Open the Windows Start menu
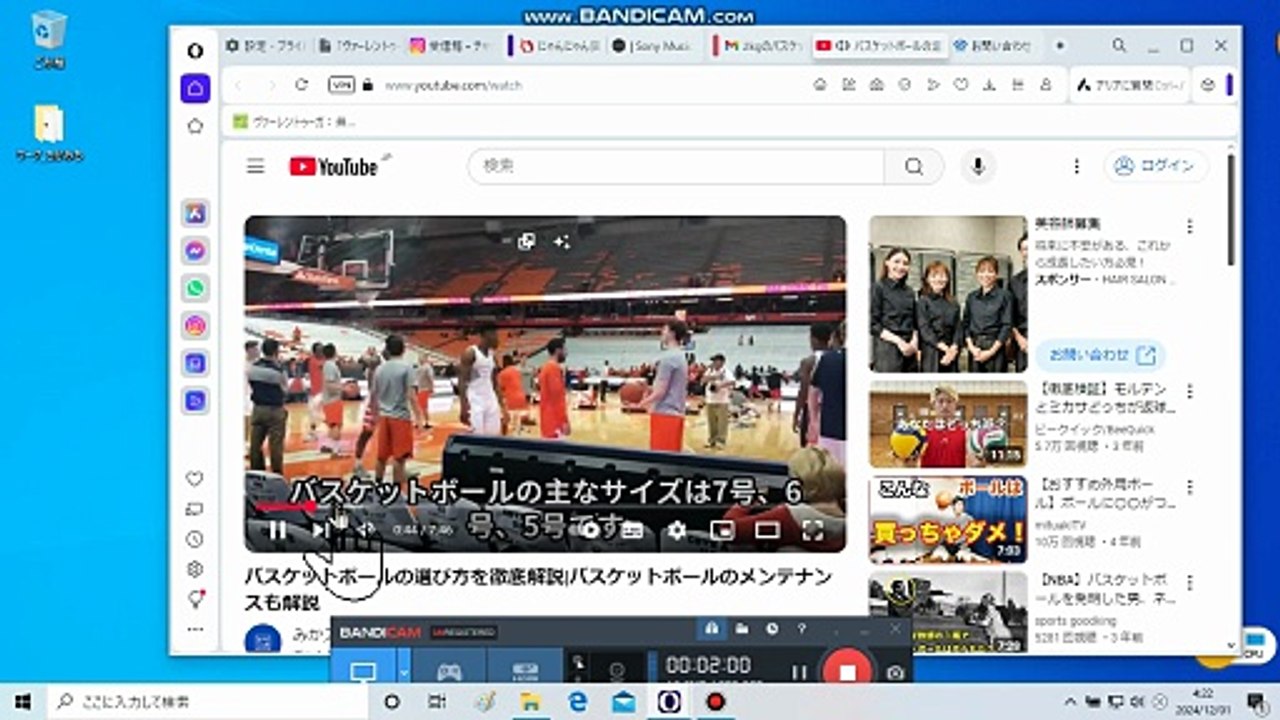Screen dimensions: 1280x720 tap(23, 701)
